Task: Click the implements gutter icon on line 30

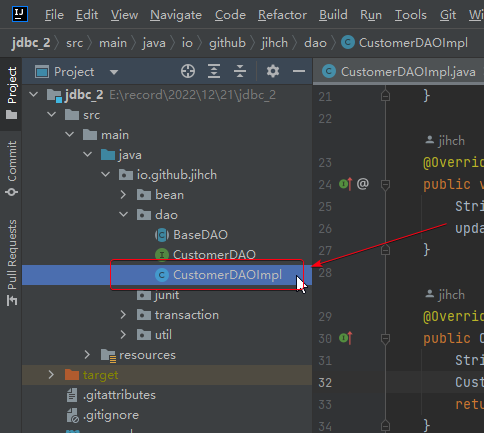Action: 346,338
